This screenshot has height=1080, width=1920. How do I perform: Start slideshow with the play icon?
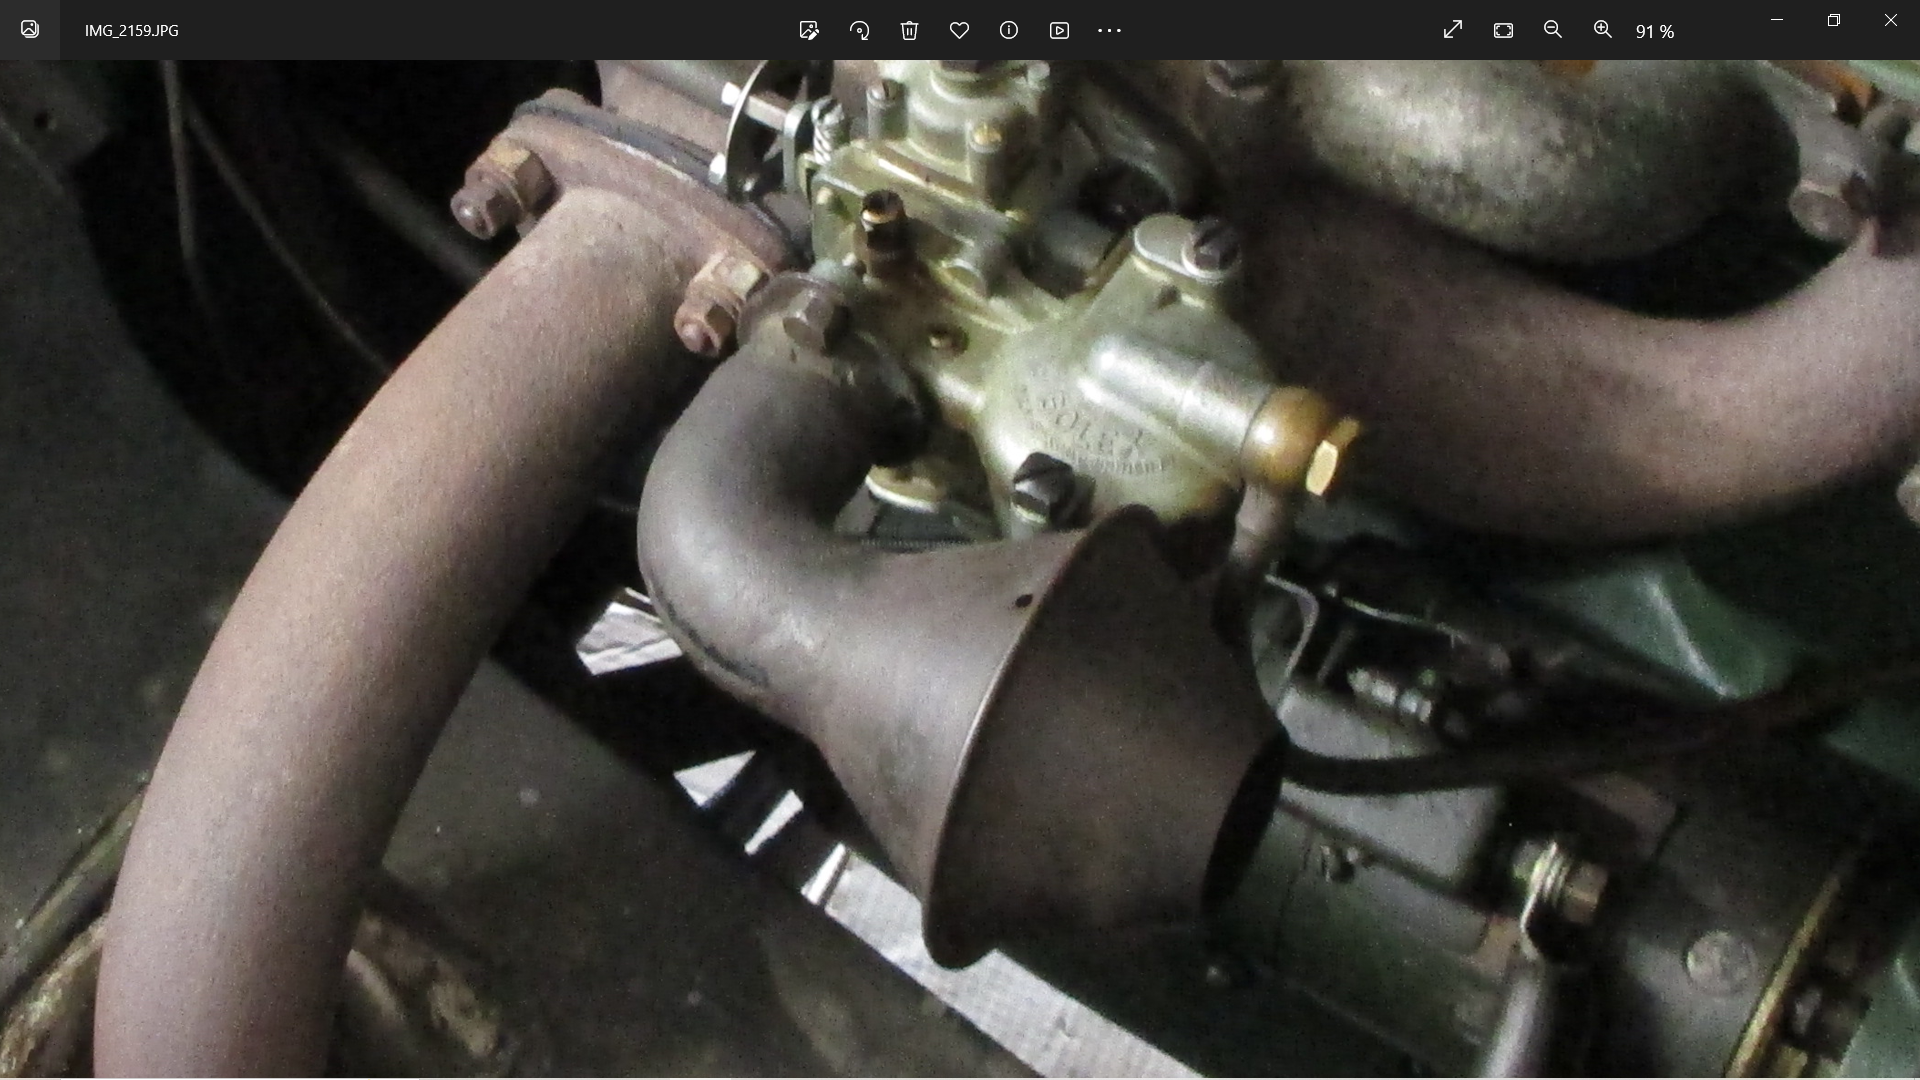1059,30
